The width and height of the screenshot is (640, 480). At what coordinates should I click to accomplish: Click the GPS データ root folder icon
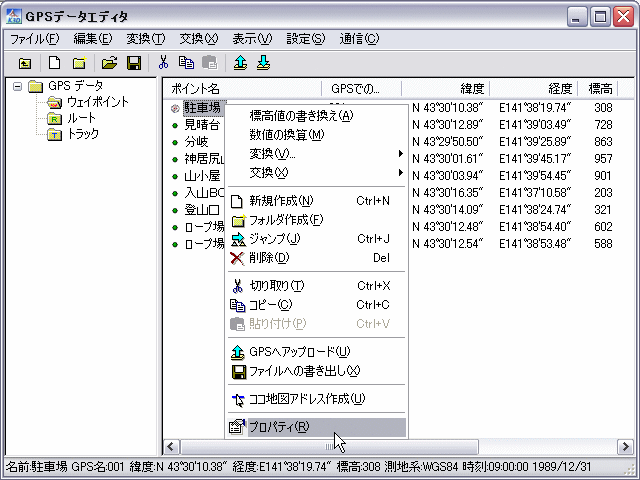tap(36, 86)
